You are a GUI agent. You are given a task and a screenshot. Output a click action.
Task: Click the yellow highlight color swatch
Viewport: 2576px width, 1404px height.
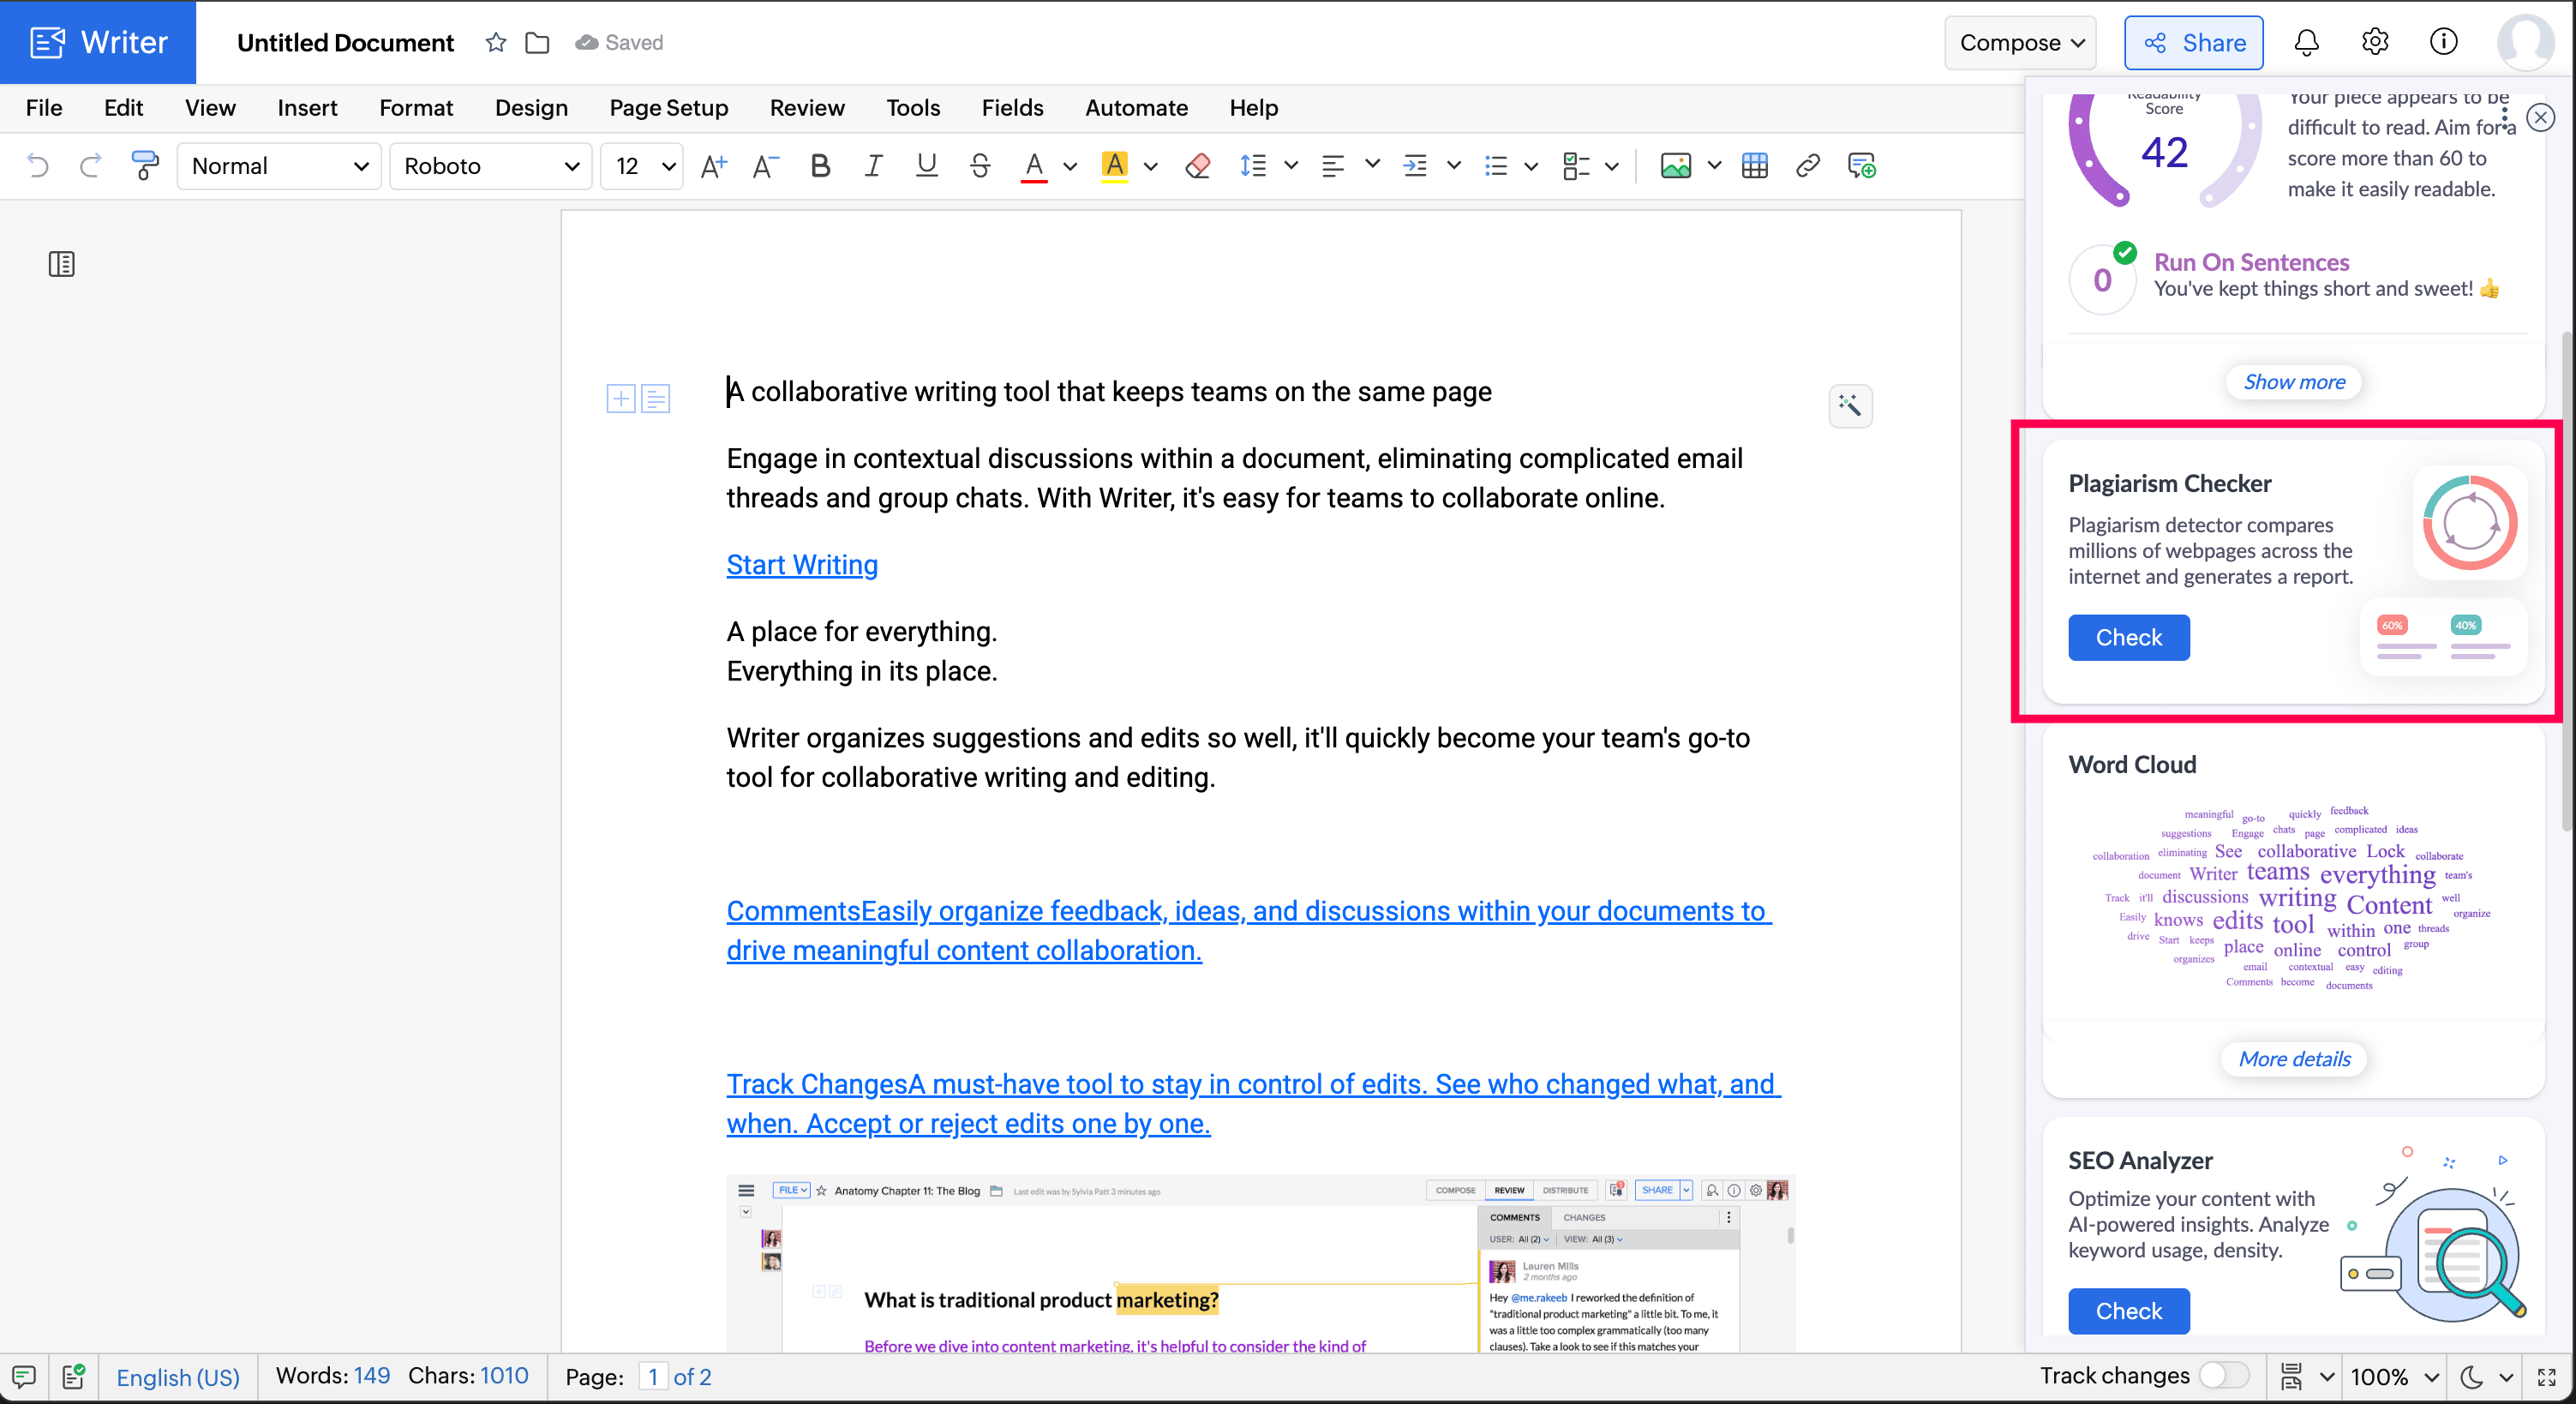coord(1114,165)
